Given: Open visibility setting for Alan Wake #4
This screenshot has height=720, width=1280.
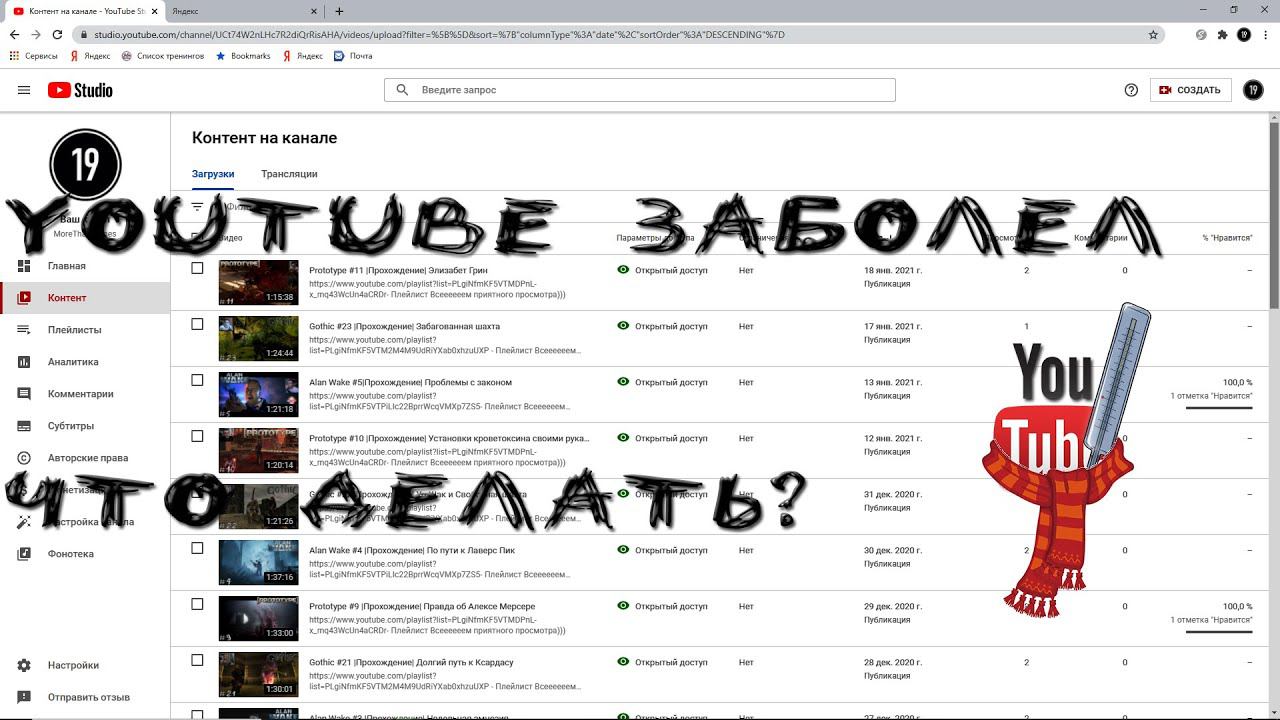Looking at the screenshot, I should [662, 550].
